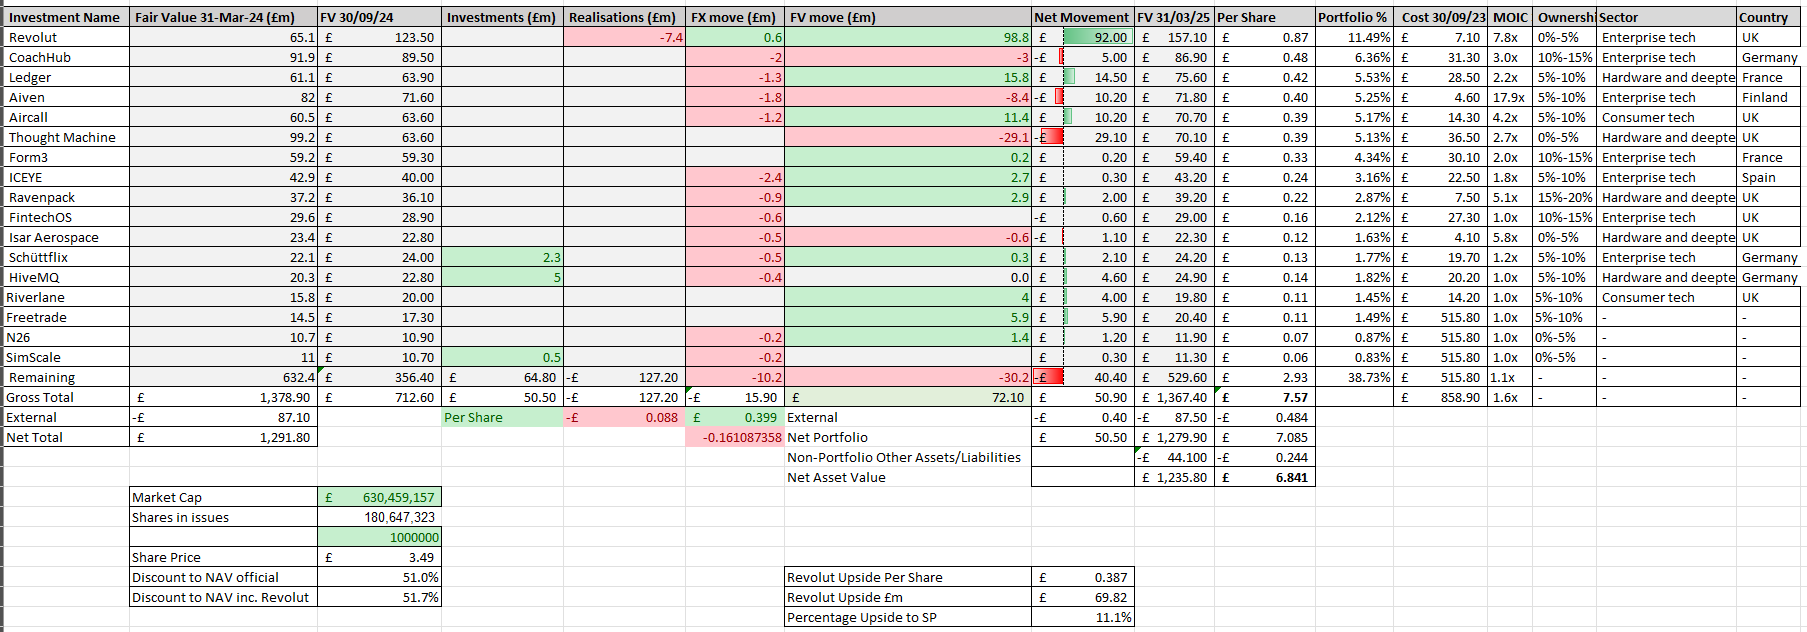Click the 'MOIC' column header
This screenshot has width=1807, height=632.
click(1512, 17)
